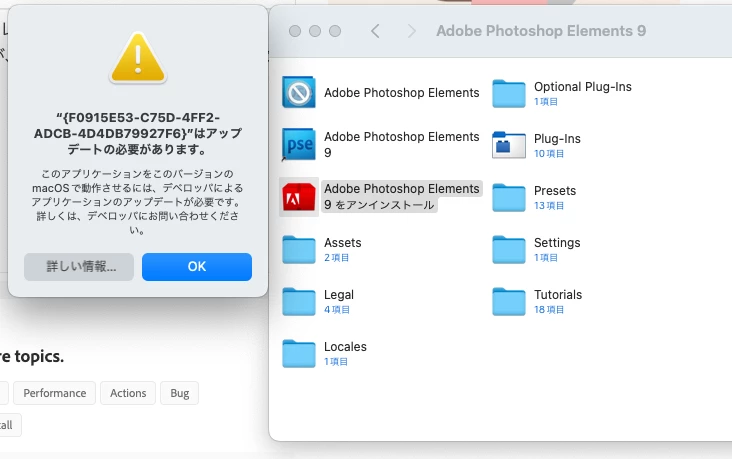
Task: Click the 'Legal' folder name
Action: 339,295
